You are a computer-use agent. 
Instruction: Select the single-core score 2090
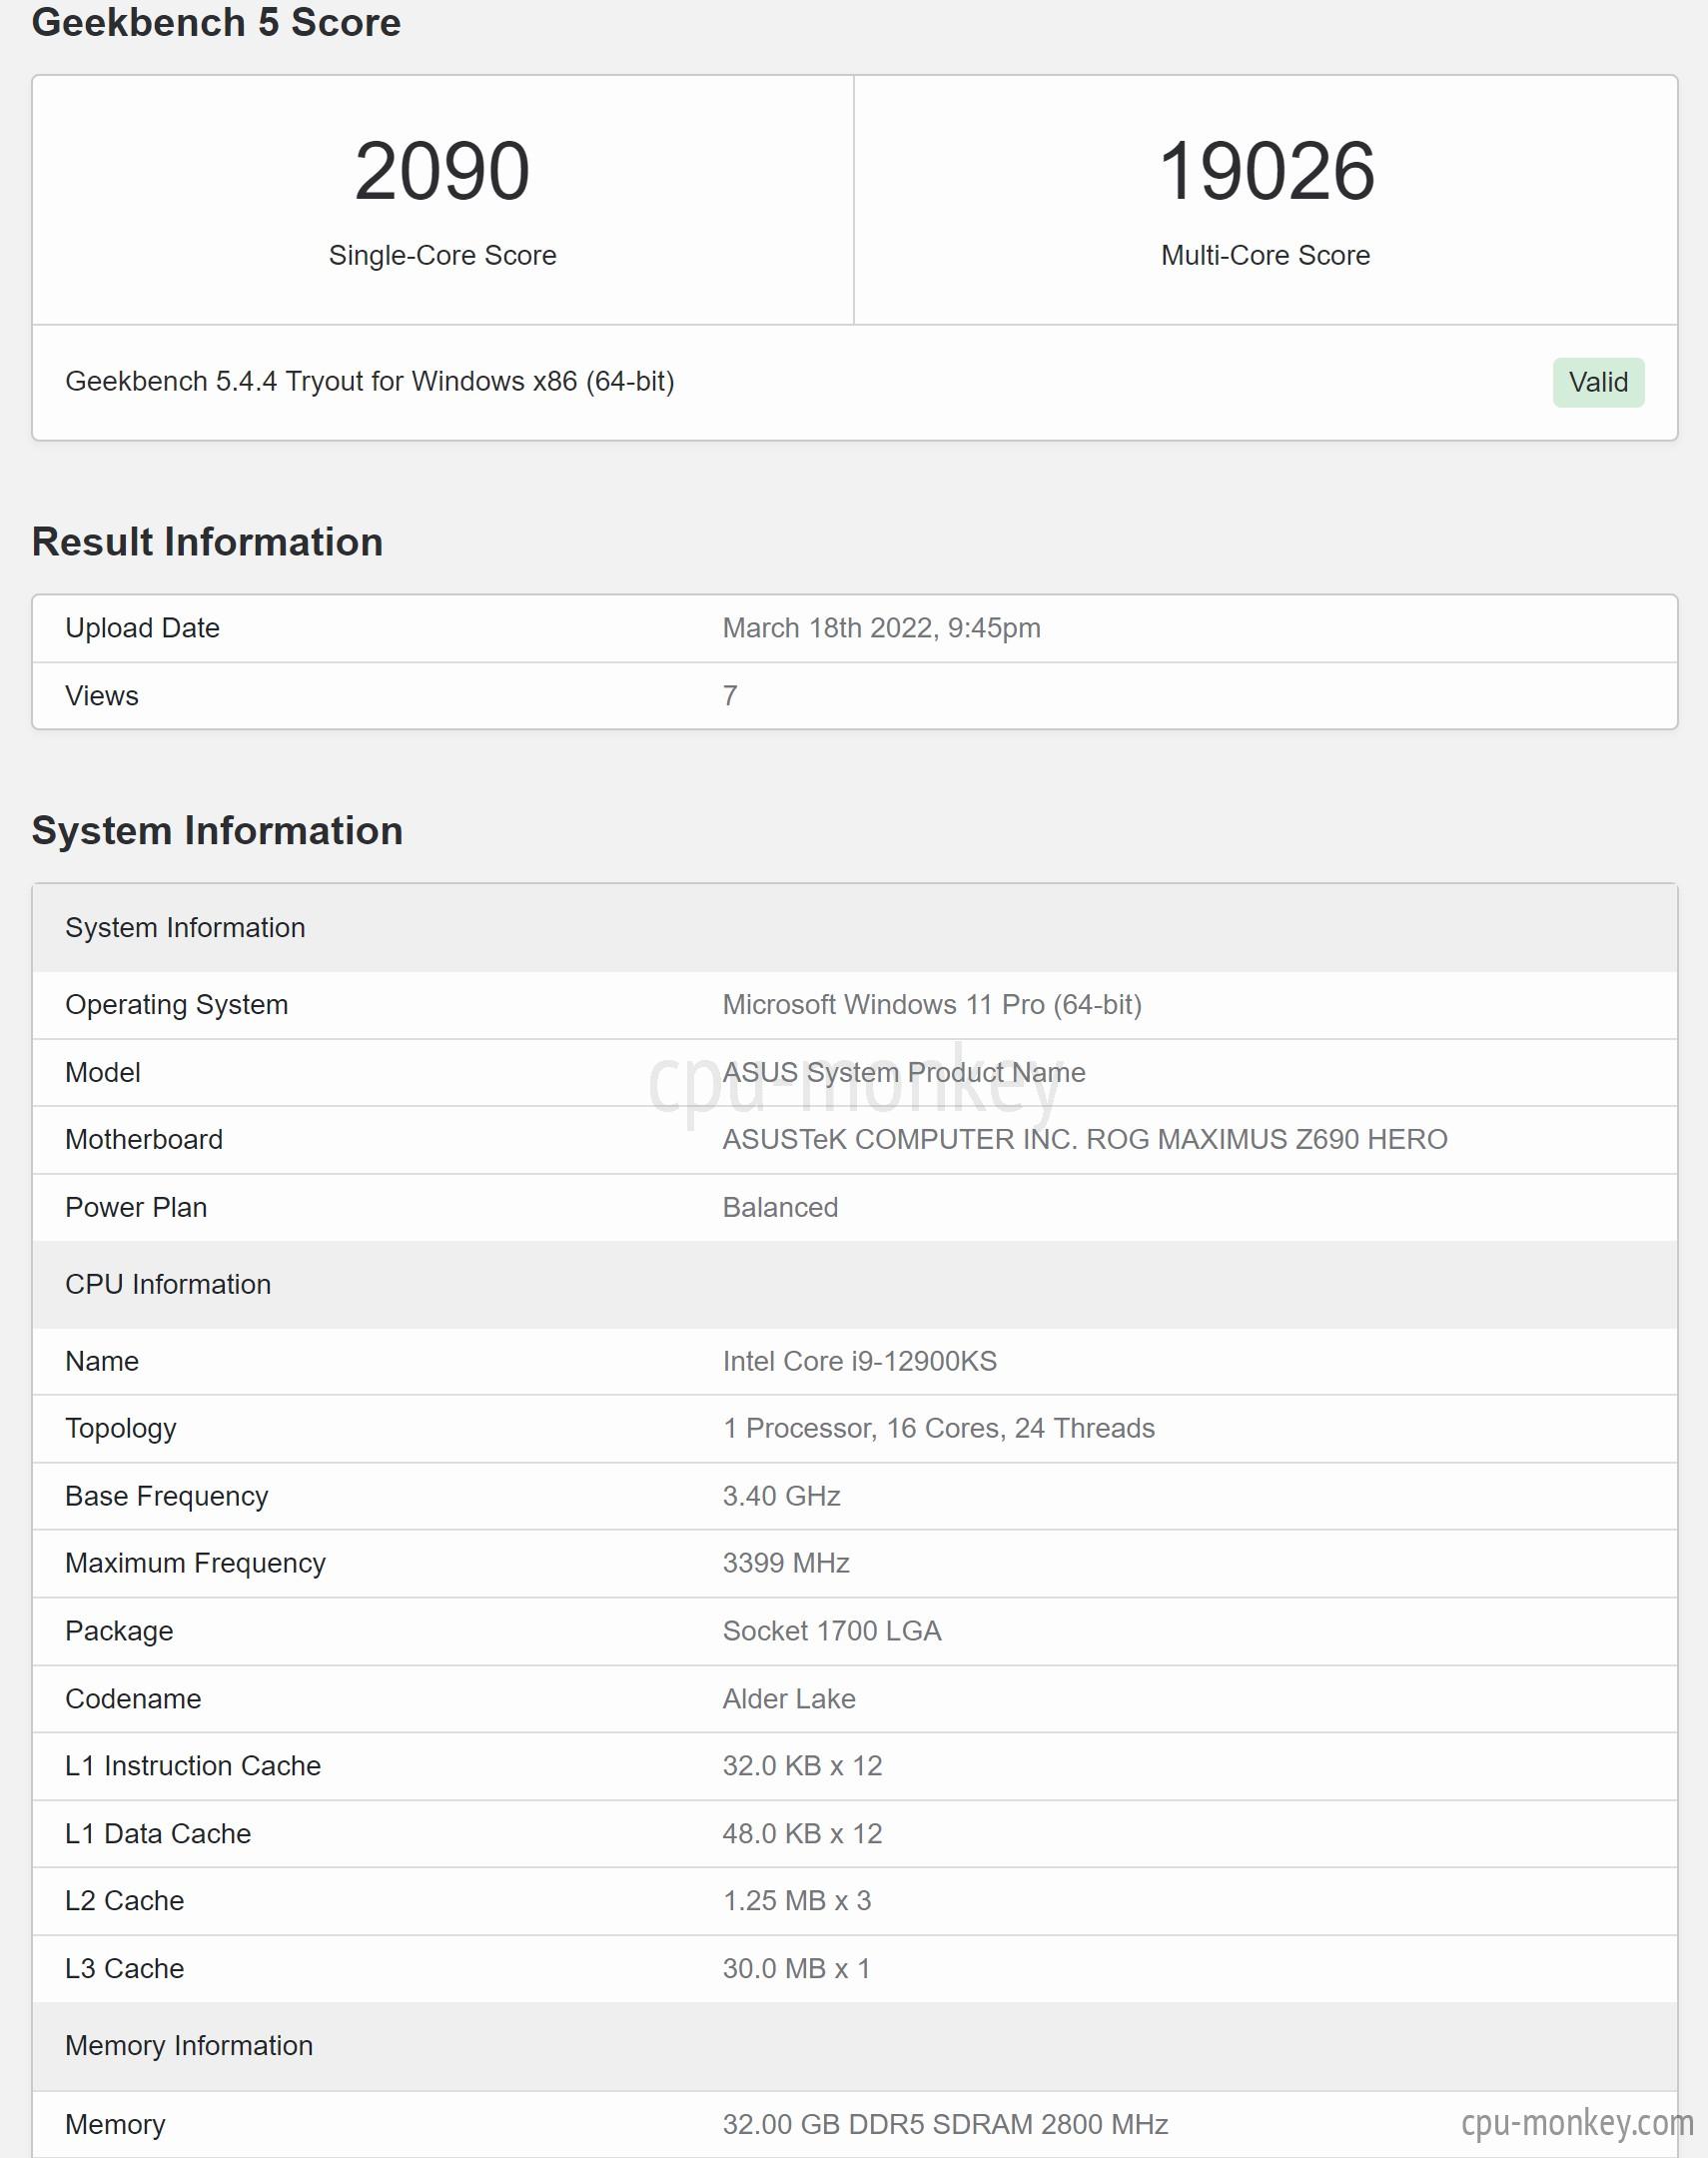(442, 171)
